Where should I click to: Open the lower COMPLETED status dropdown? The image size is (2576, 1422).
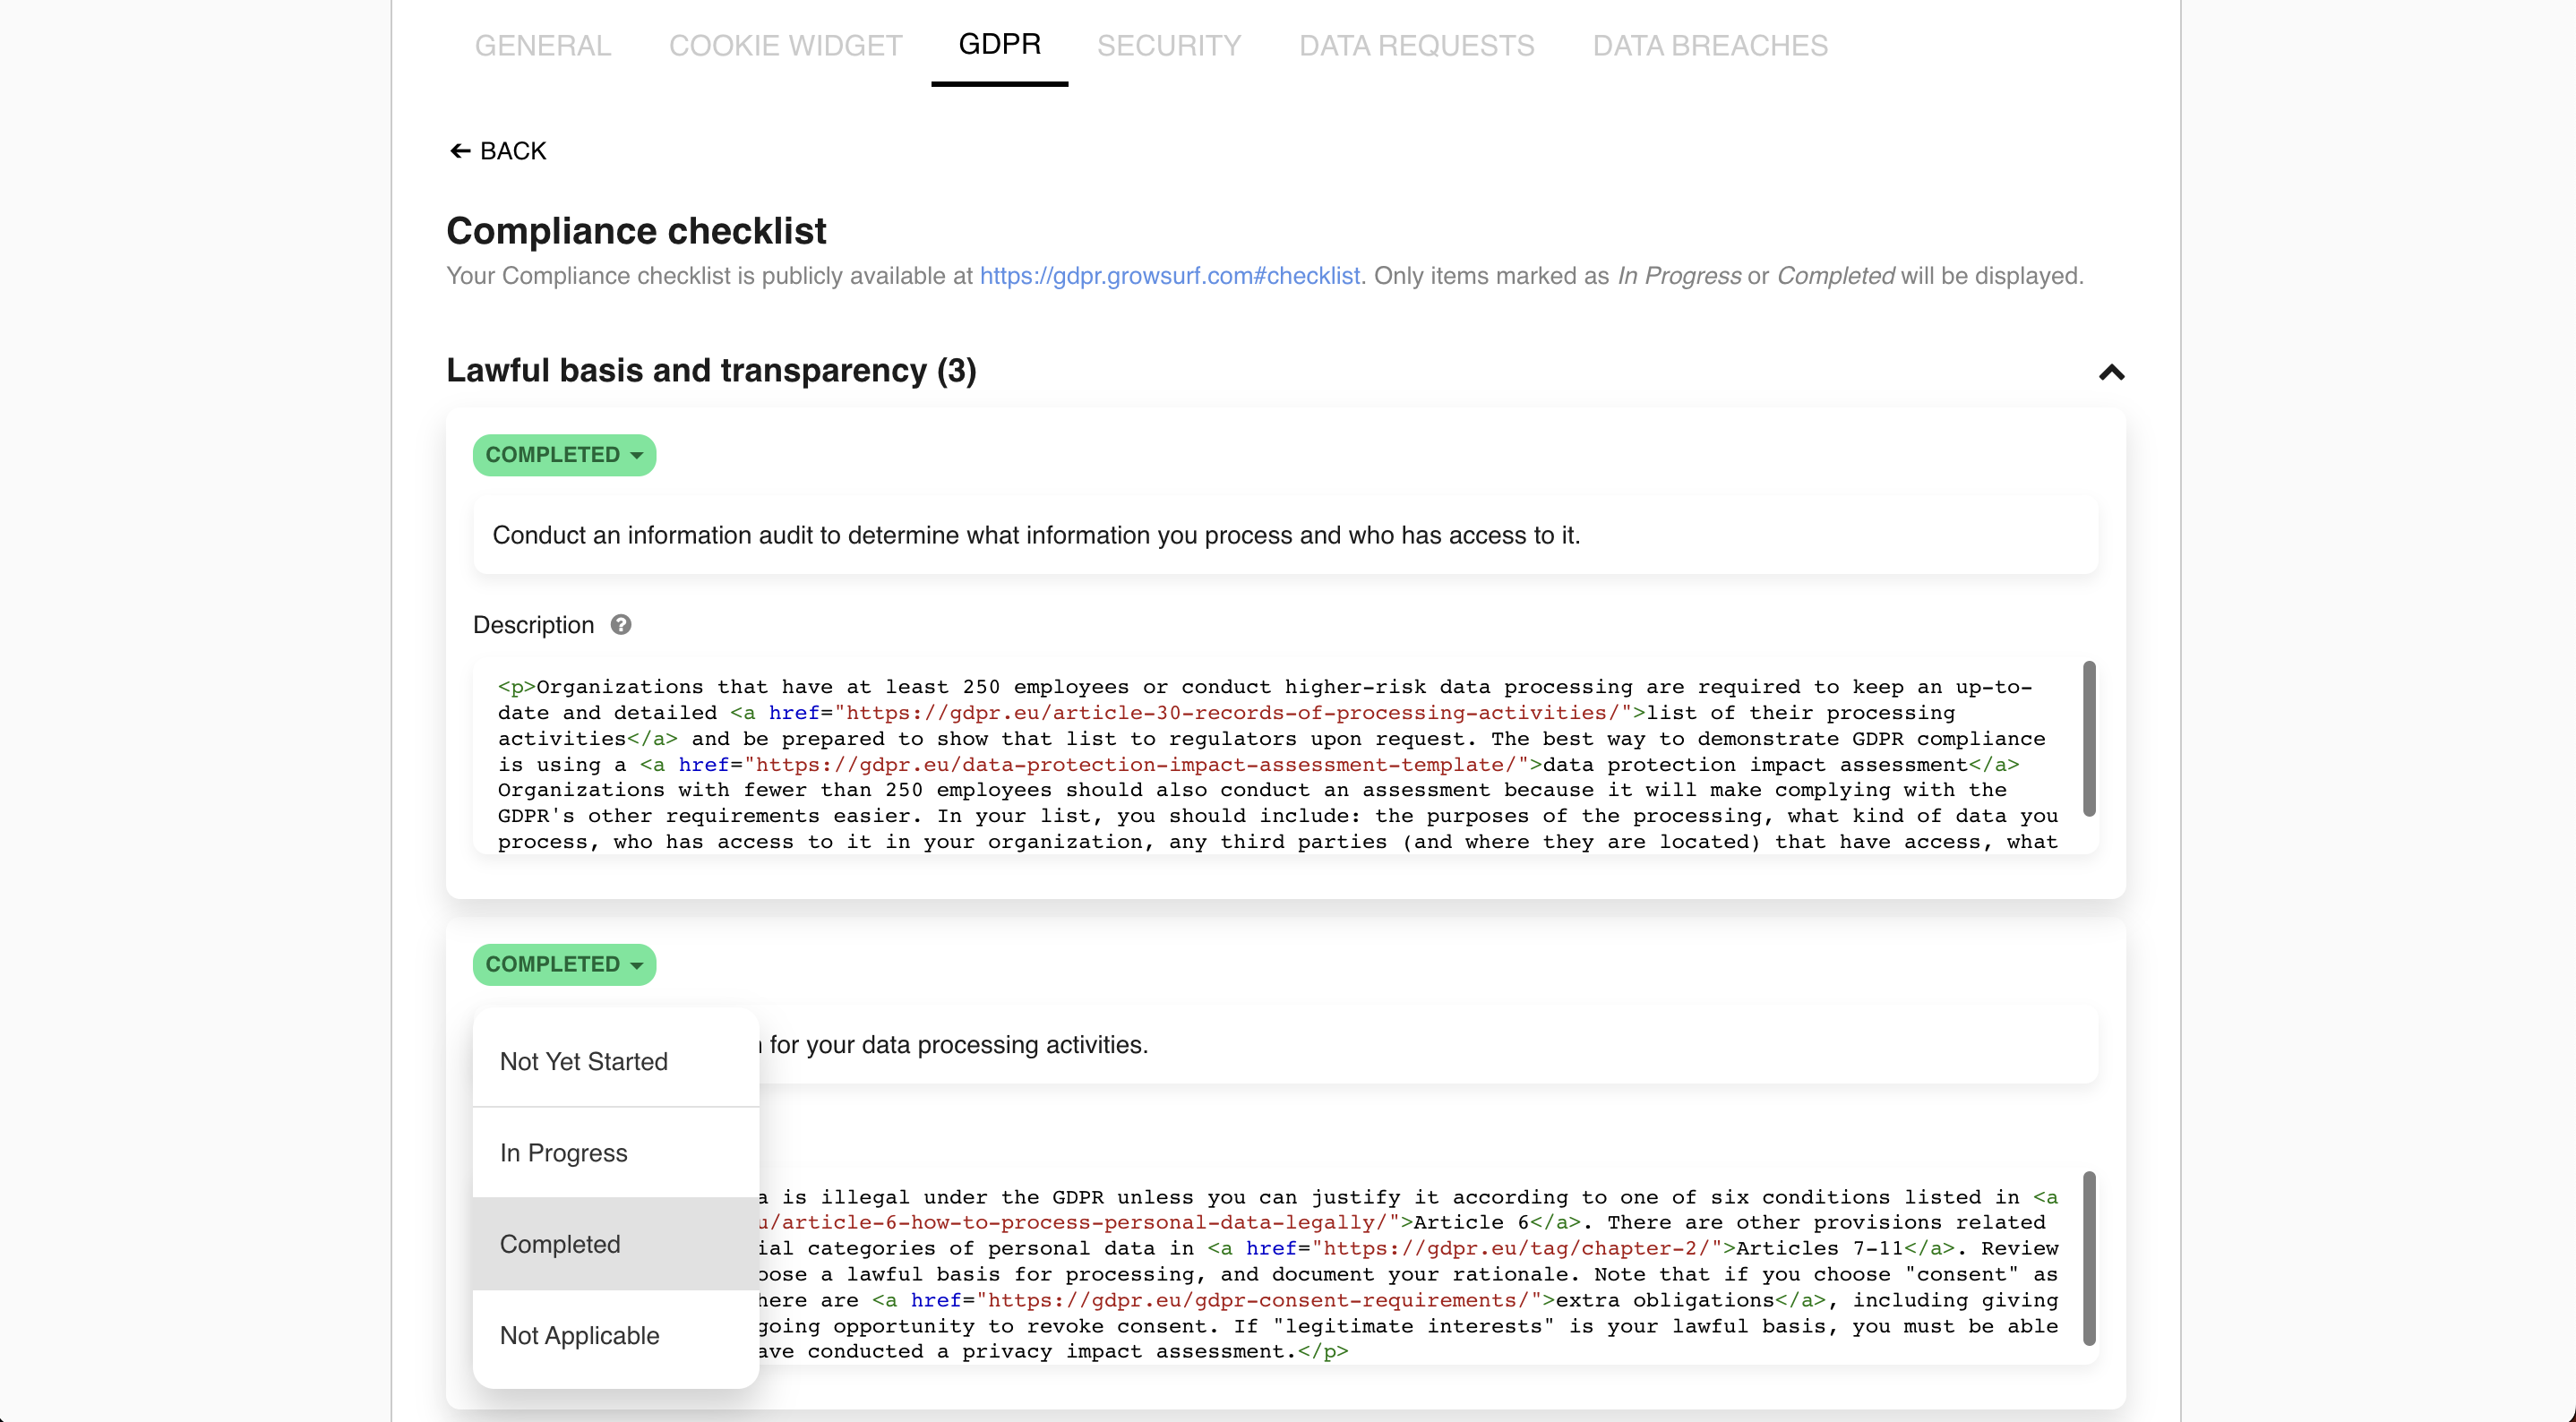point(563,964)
